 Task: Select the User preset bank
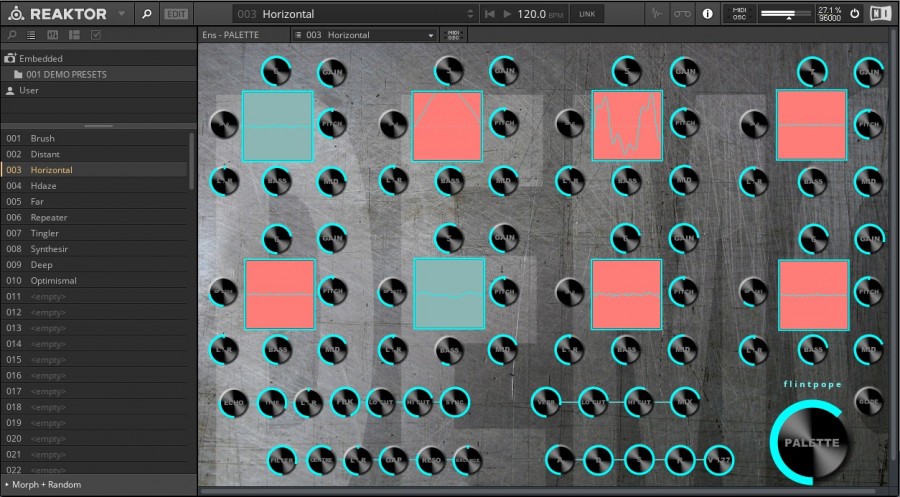28,91
